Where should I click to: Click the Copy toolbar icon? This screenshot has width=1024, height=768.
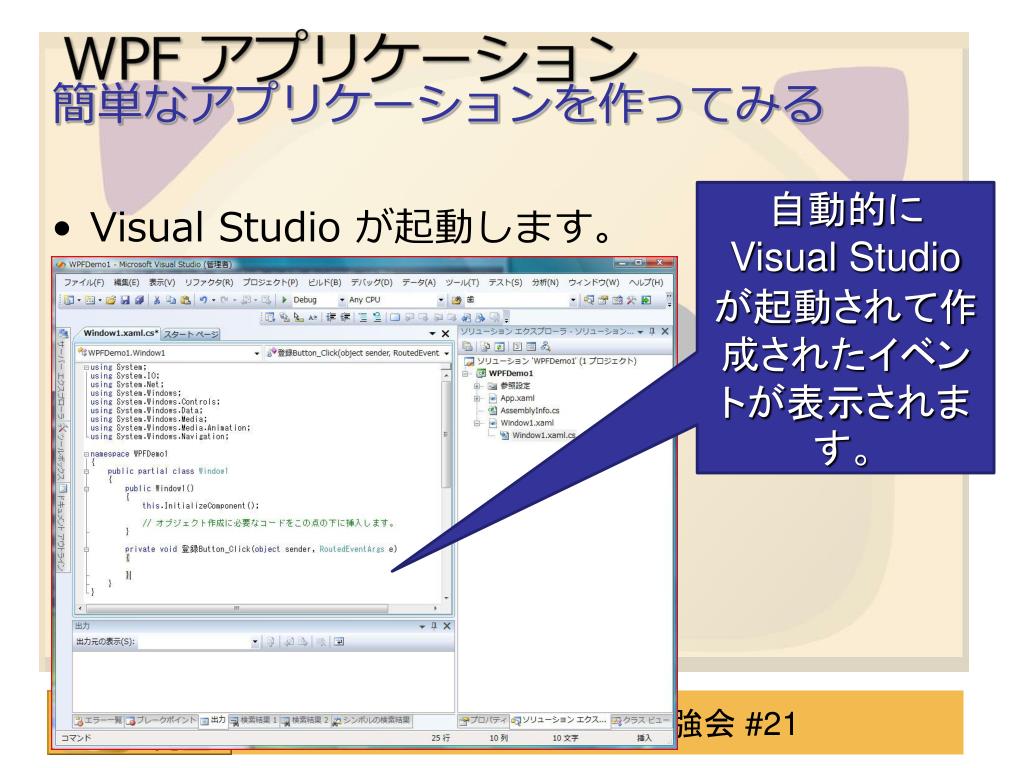point(170,300)
